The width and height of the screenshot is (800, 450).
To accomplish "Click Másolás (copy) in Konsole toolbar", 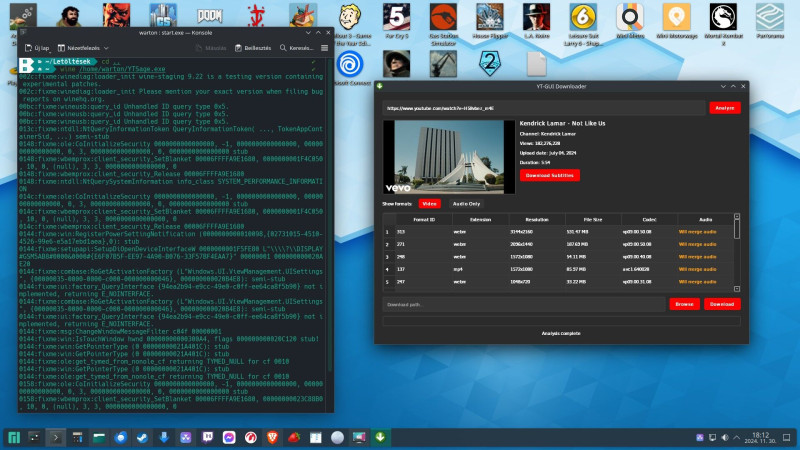I will 211,48.
